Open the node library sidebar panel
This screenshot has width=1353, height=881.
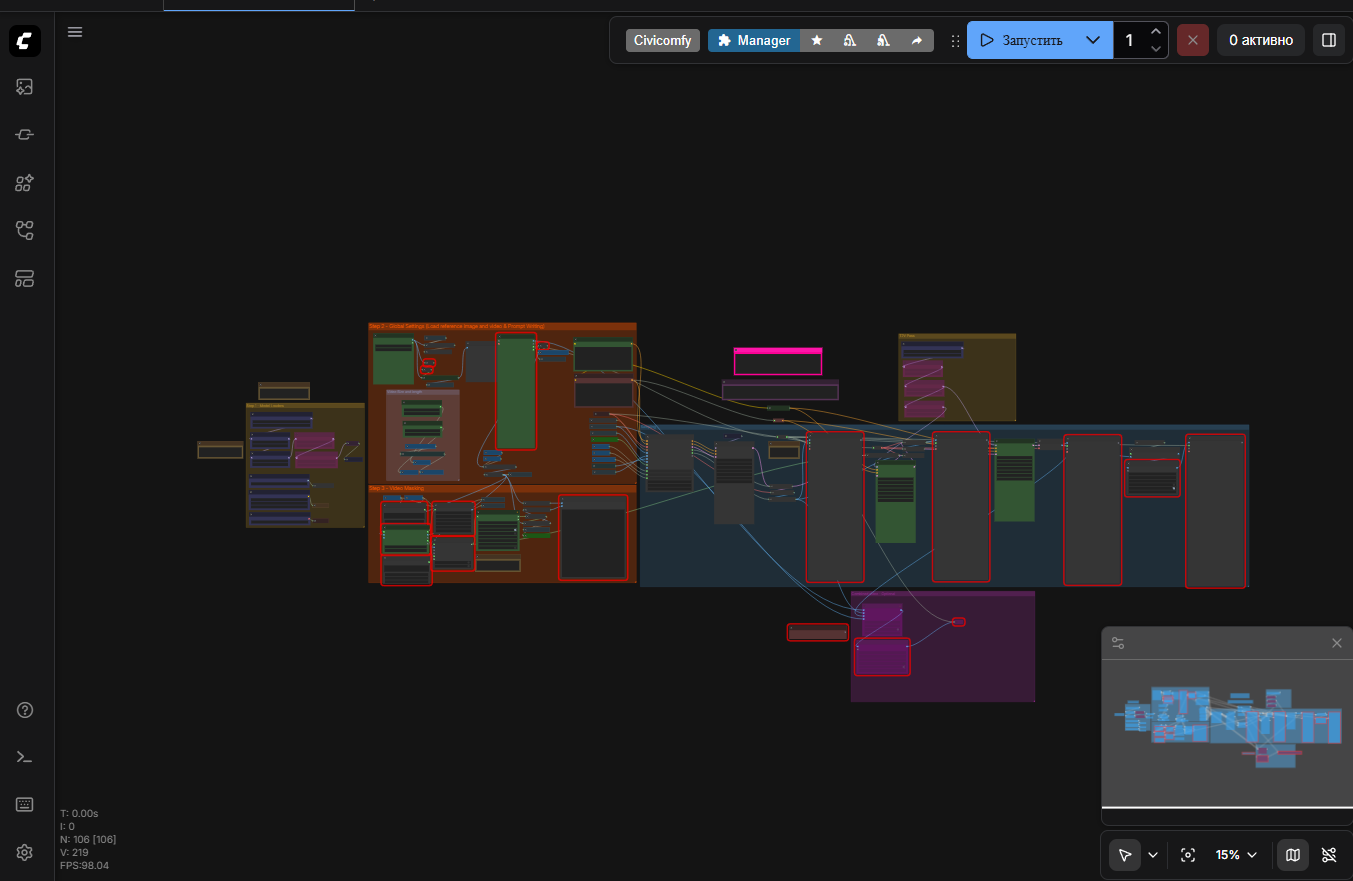pos(25,135)
